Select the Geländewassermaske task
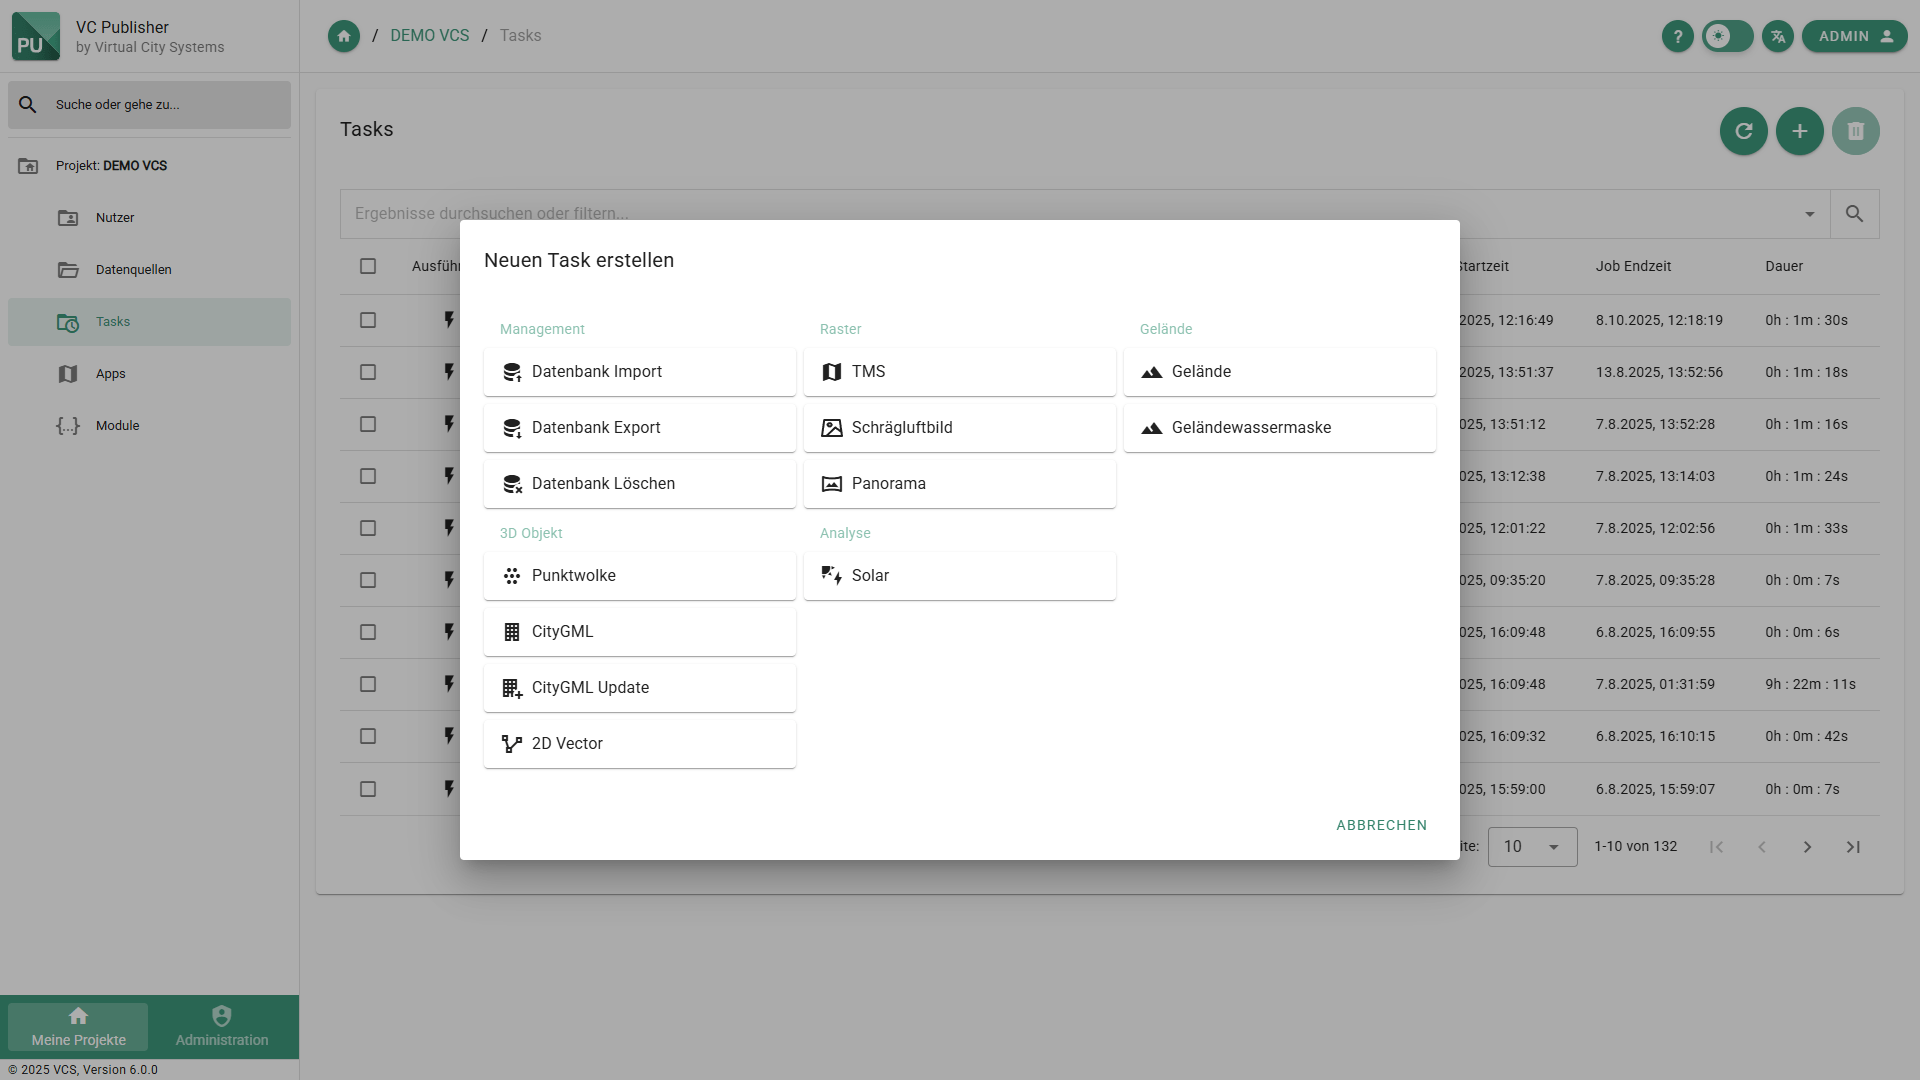 click(x=1279, y=428)
